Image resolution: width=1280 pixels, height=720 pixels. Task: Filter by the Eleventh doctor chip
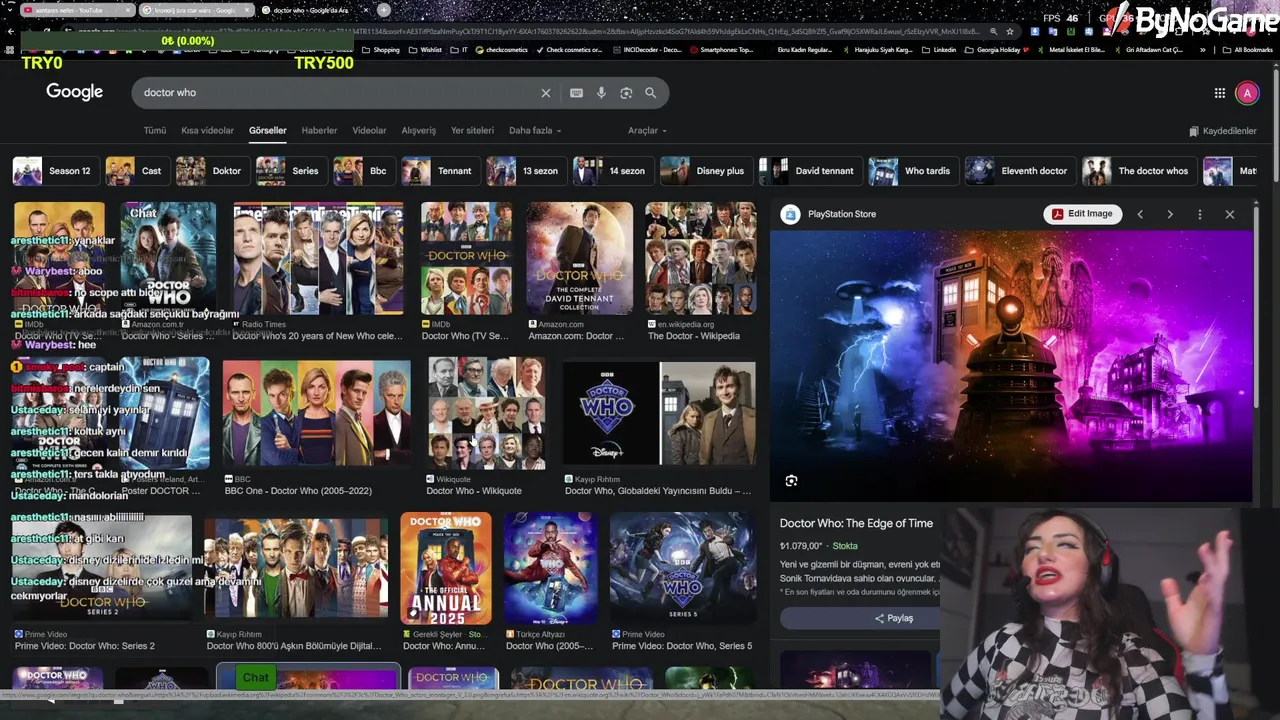1019,171
